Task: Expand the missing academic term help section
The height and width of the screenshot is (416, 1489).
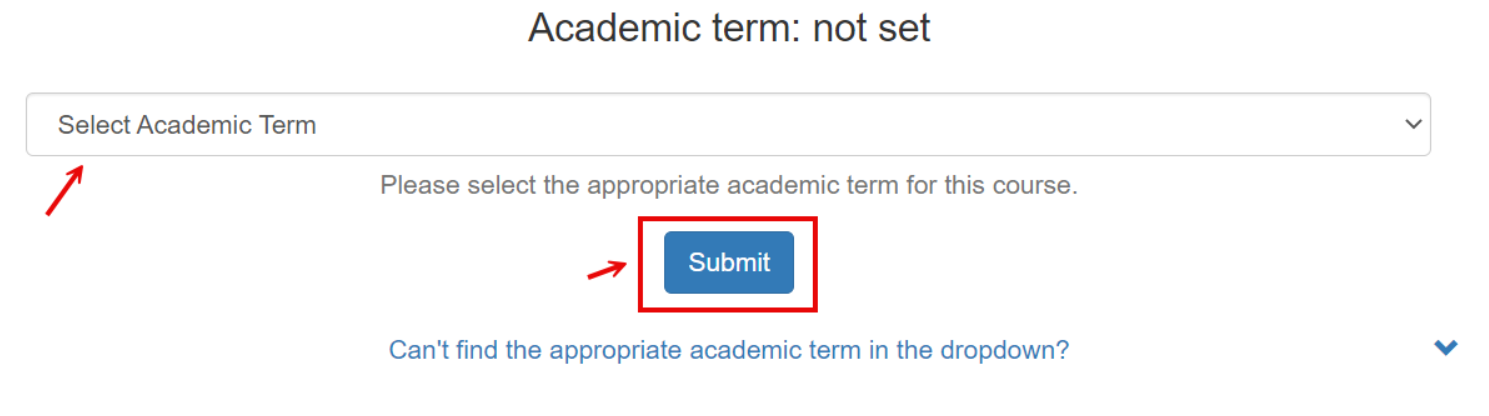Action: click(728, 351)
